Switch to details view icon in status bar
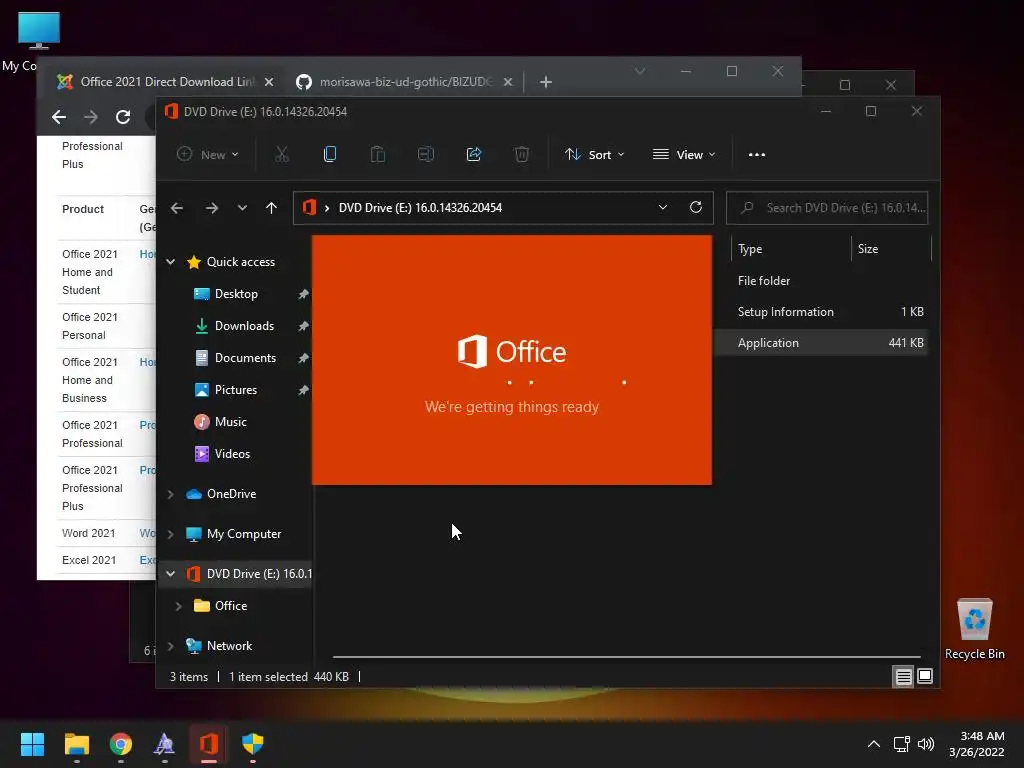 coord(903,677)
